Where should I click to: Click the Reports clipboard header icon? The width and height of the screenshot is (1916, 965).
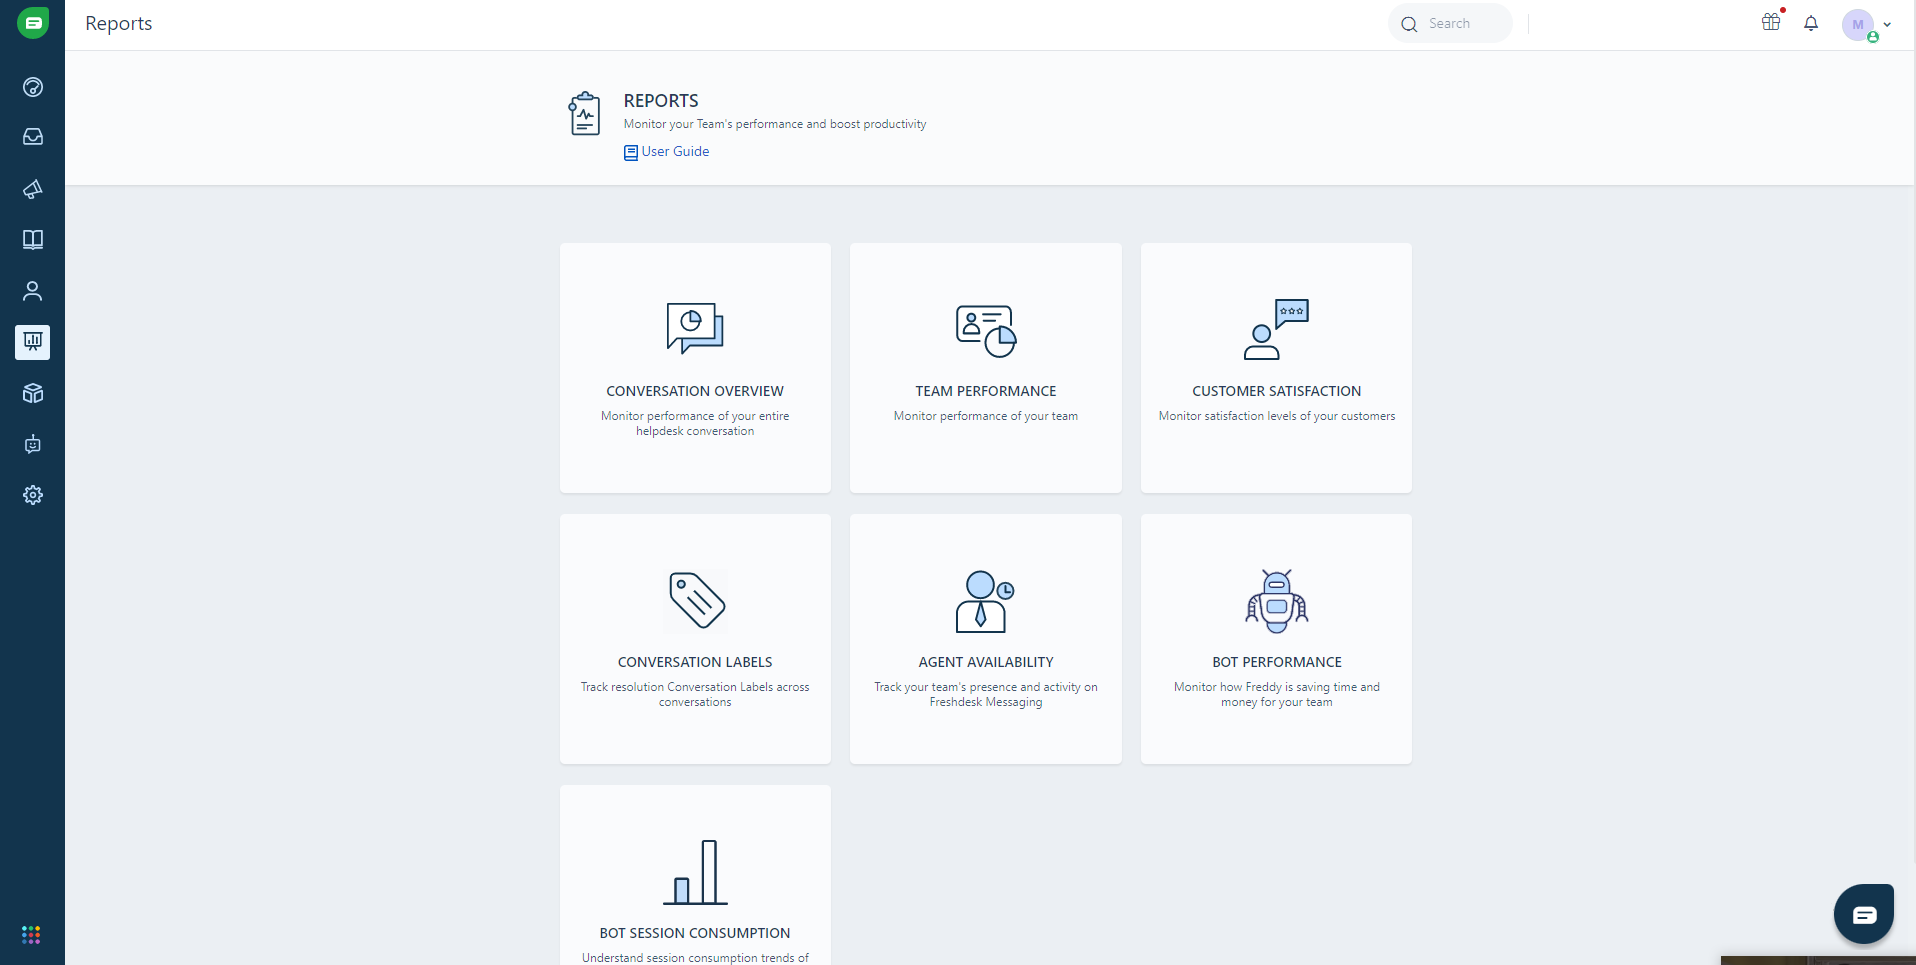[584, 114]
